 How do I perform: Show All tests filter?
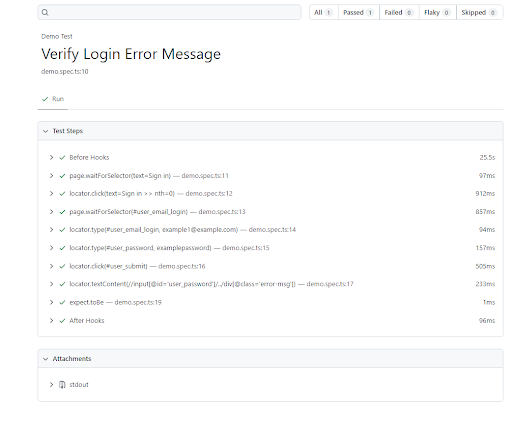(323, 12)
